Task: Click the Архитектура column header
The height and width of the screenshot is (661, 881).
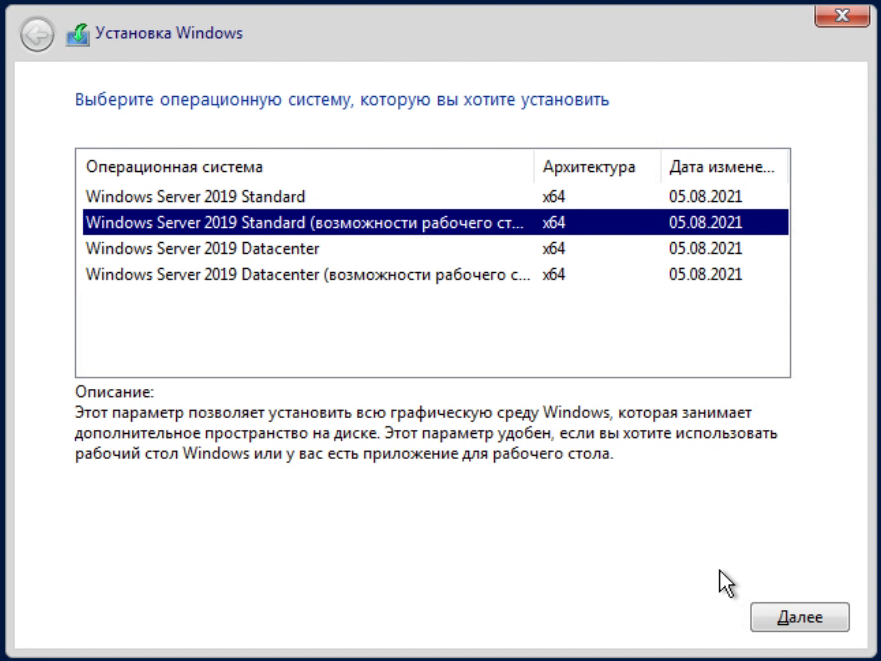Action: (x=597, y=167)
